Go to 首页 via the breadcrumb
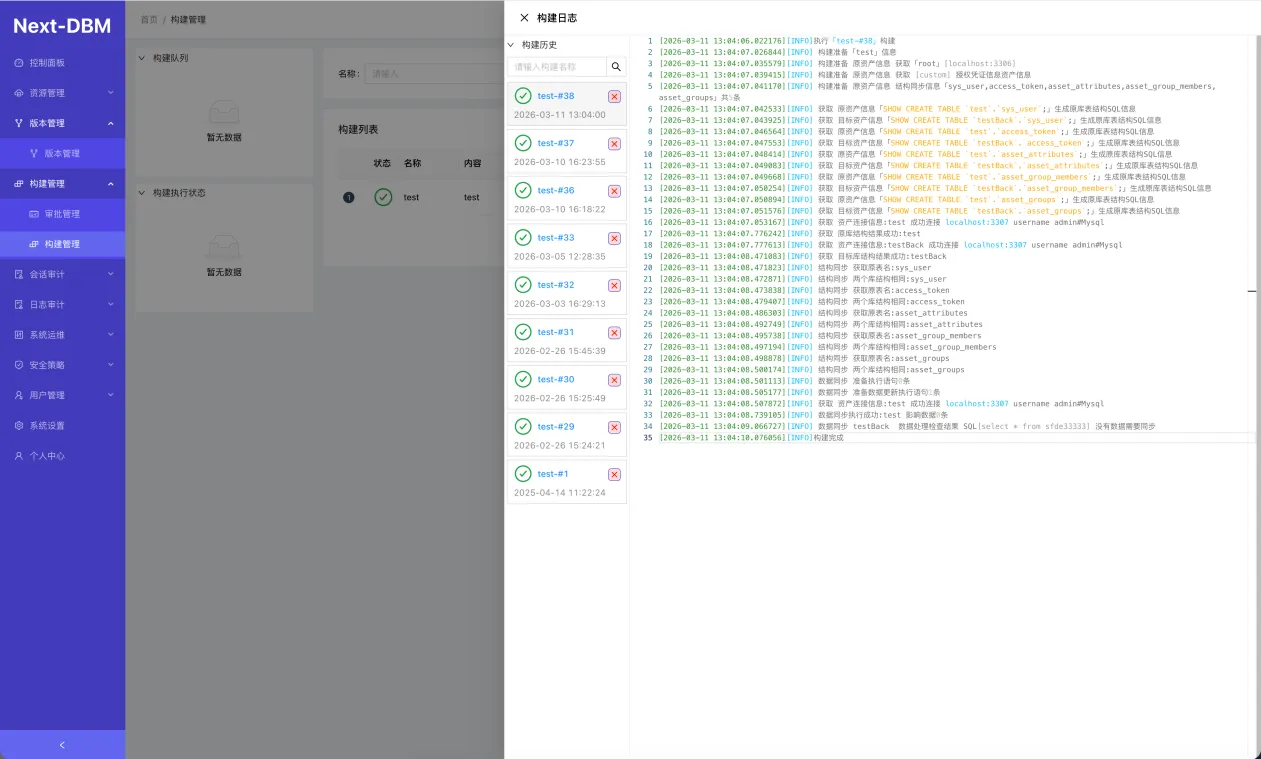The height and width of the screenshot is (759, 1261). (x=149, y=19)
